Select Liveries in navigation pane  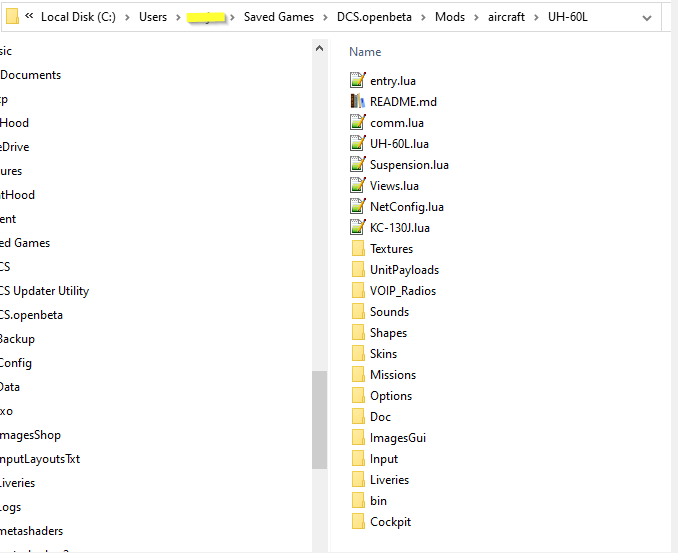pyautogui.click(x=17, y=483)
